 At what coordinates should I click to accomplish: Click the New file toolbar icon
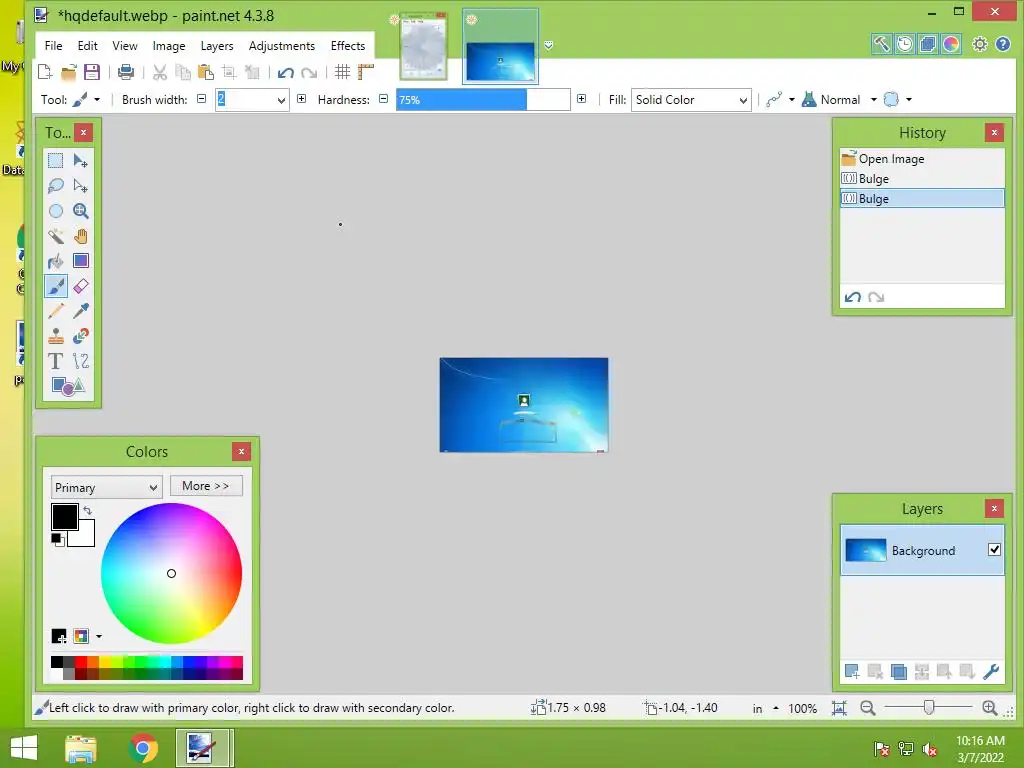pyautogui.click(x=45, y=72)
